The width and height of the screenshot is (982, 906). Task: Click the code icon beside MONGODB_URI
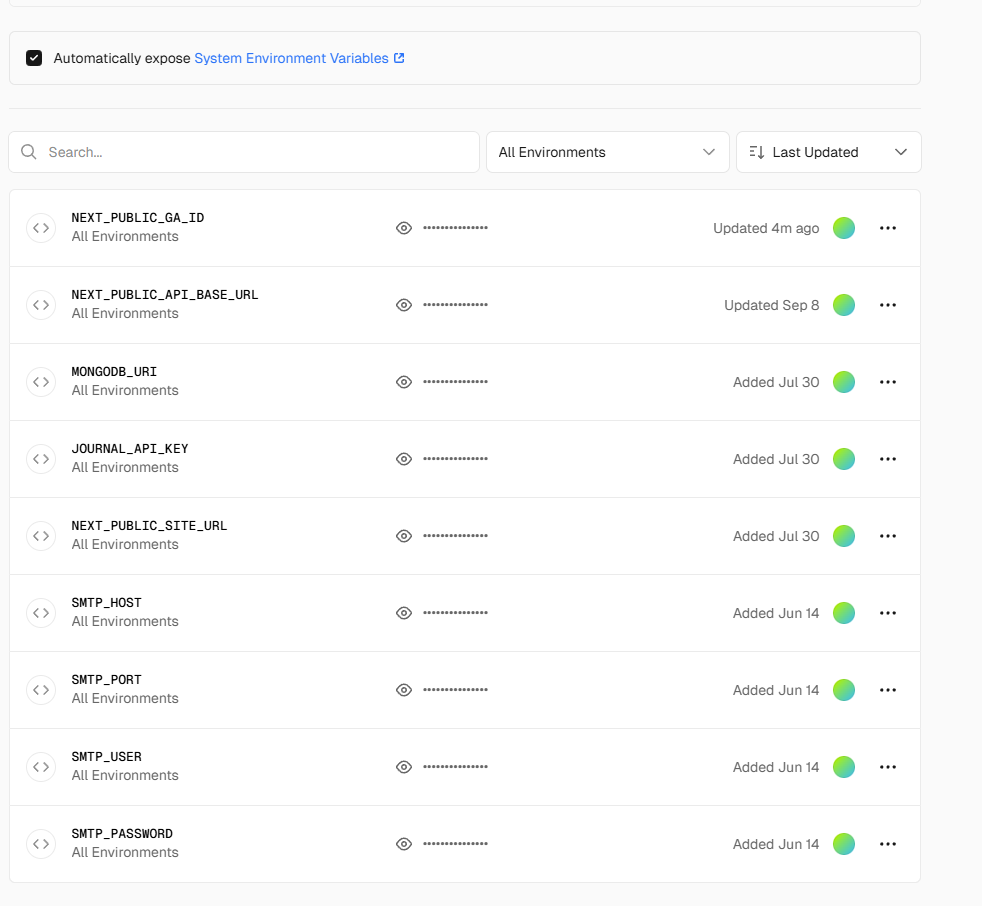click(x=41, y=382)
